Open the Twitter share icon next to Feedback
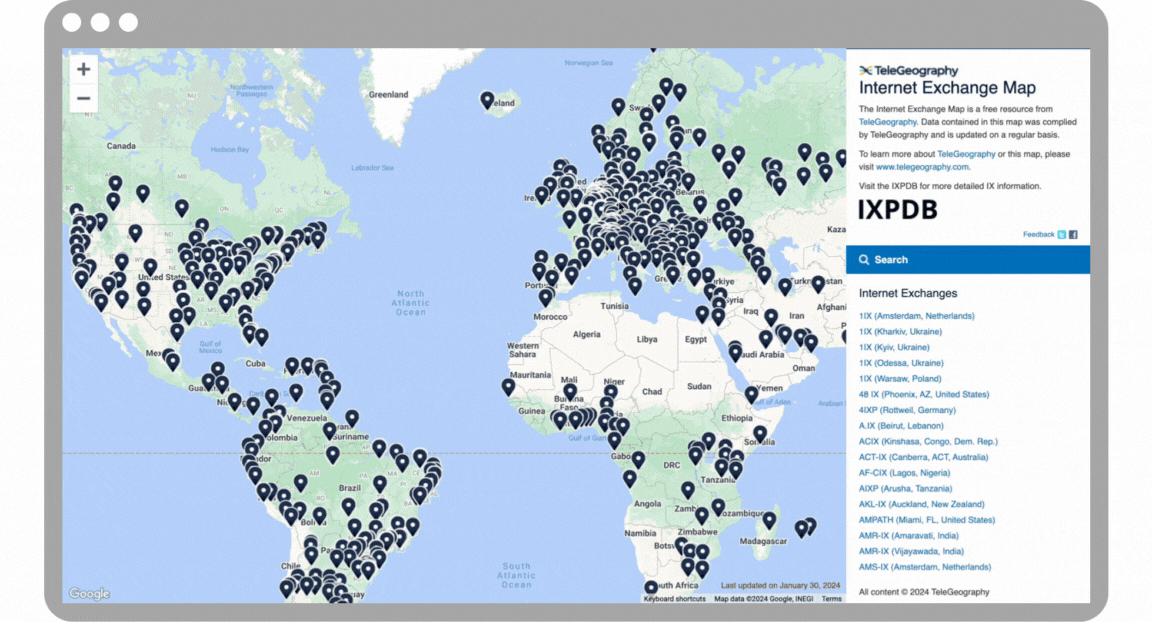Image resolution: width=1152 pixels, height=622 pixels. click(1062, 234)
